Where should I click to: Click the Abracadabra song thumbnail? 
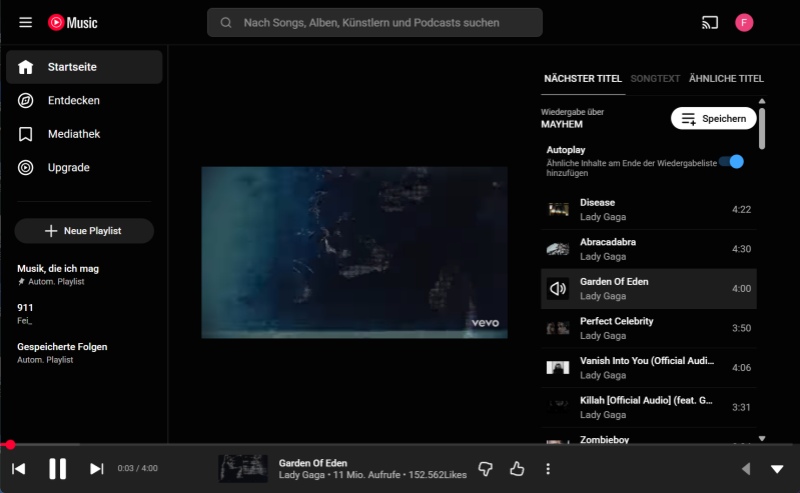click(558, 249)
